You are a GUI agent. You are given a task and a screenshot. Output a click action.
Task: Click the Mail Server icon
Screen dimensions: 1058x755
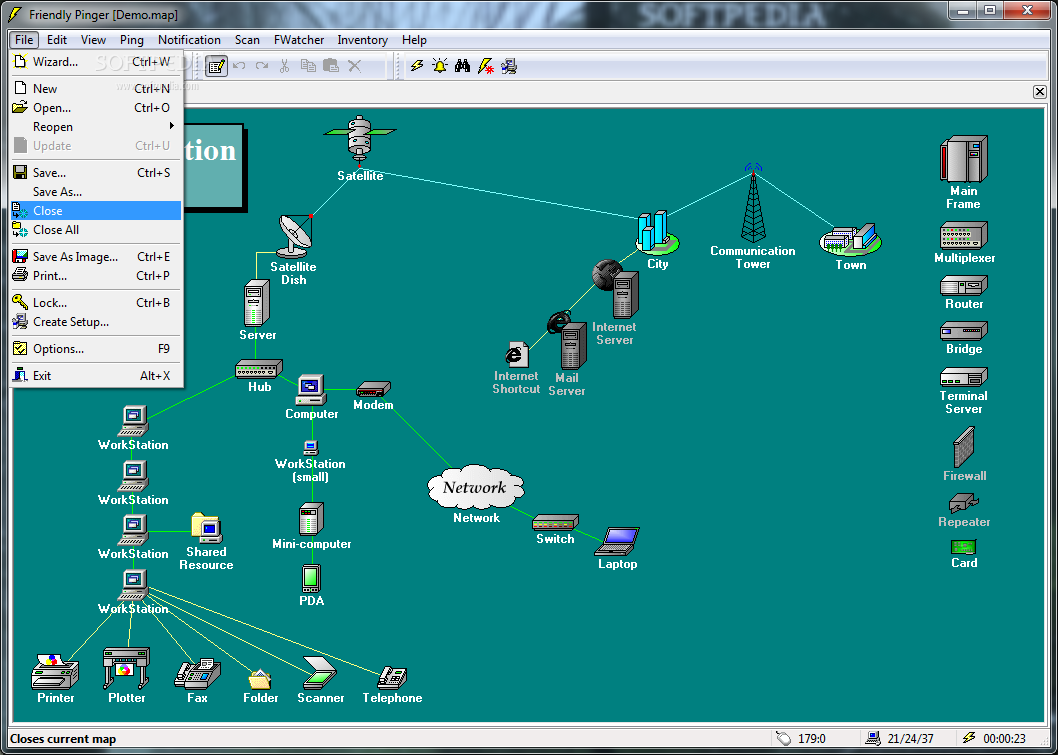click(567, 341)
